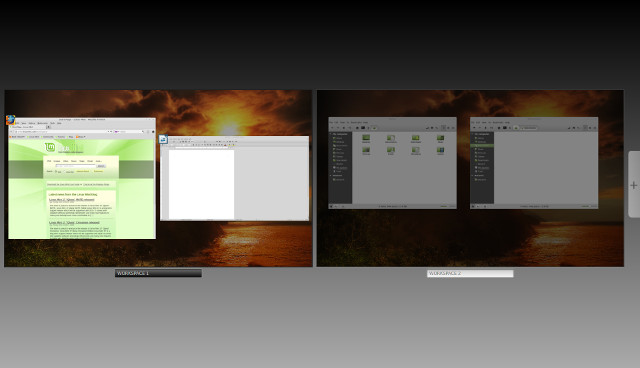The image size is (640, 368).
Task: Click the green home icon in the empty file manager
Action: [516, 128]
